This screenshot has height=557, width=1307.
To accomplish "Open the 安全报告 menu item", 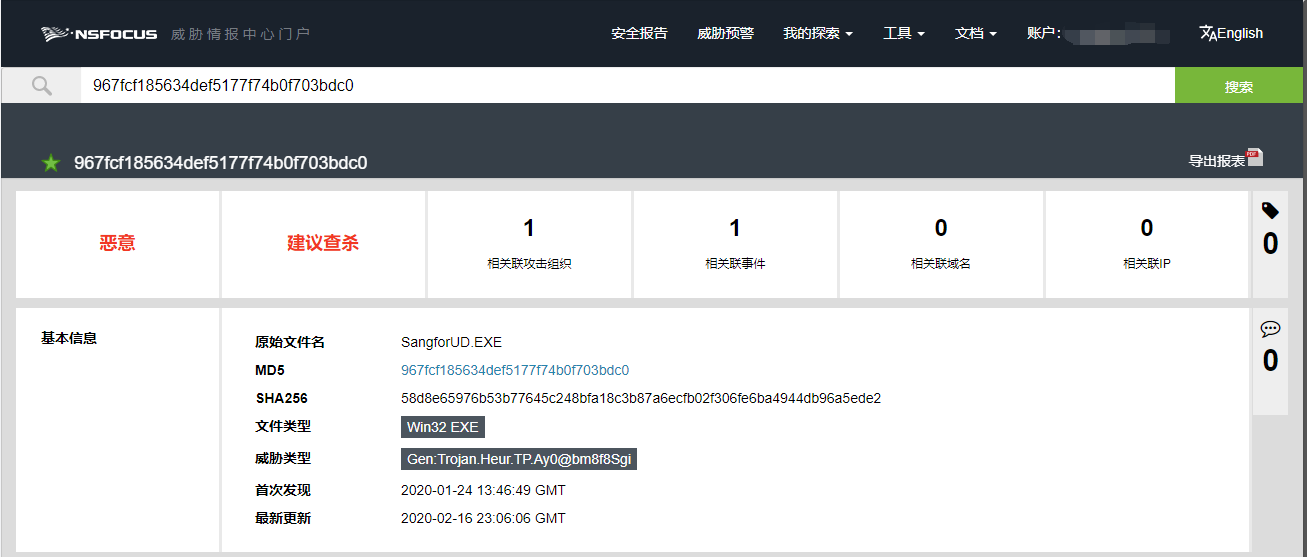I will pyautogui.click(x=639, y=33).
